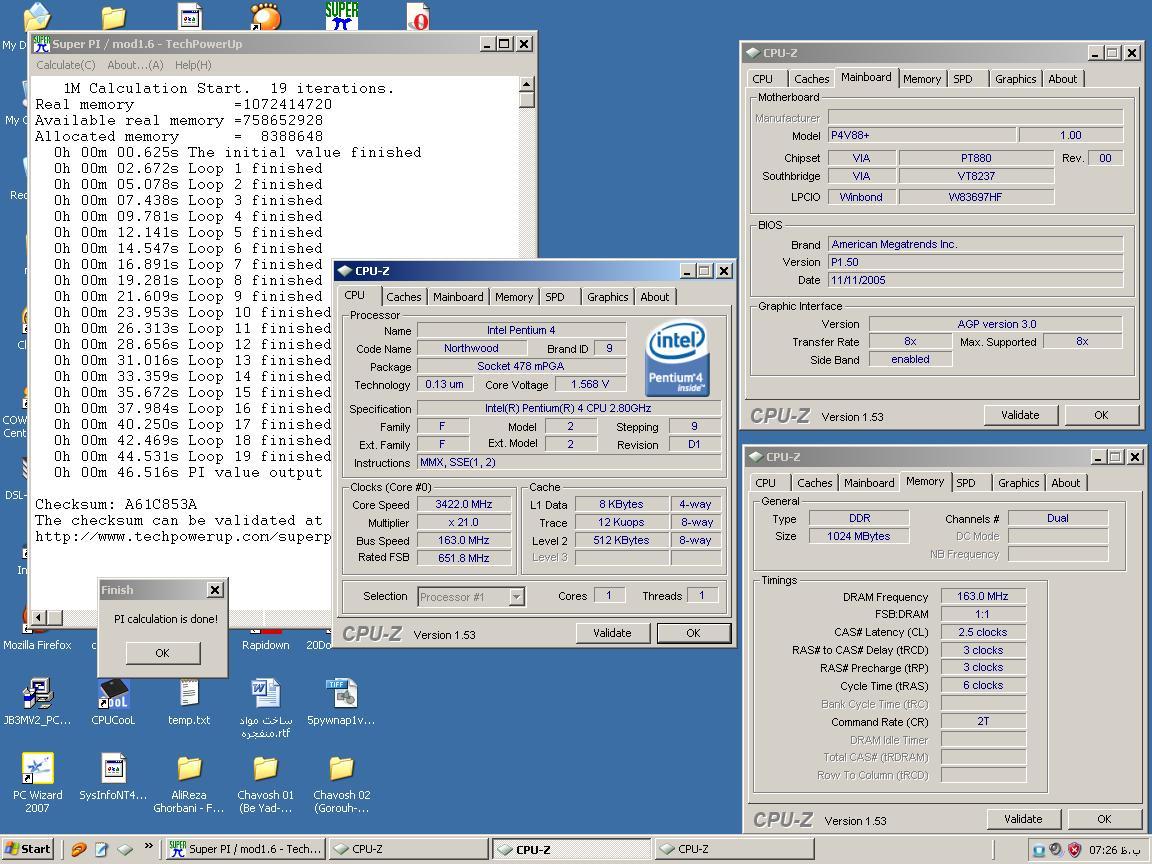The height and width of the screenshot is (864, 1152).
Task: Open the Arabic-named .rtf Word document
Action: [x=265, y=708]
